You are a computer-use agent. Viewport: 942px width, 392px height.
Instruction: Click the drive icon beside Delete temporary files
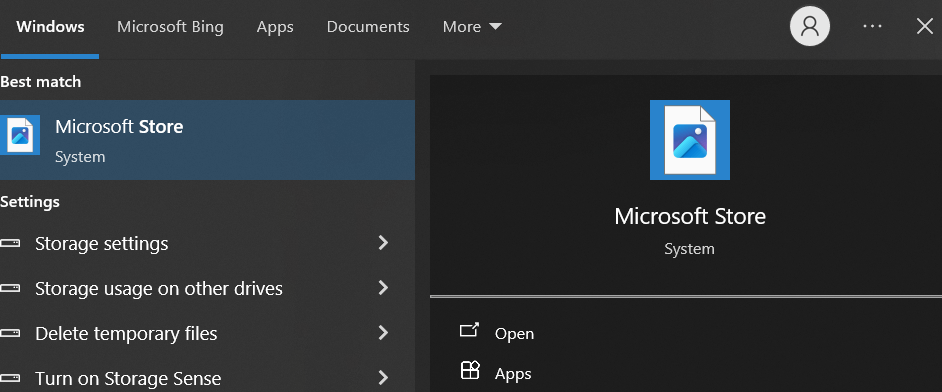[x=10, y=333]
